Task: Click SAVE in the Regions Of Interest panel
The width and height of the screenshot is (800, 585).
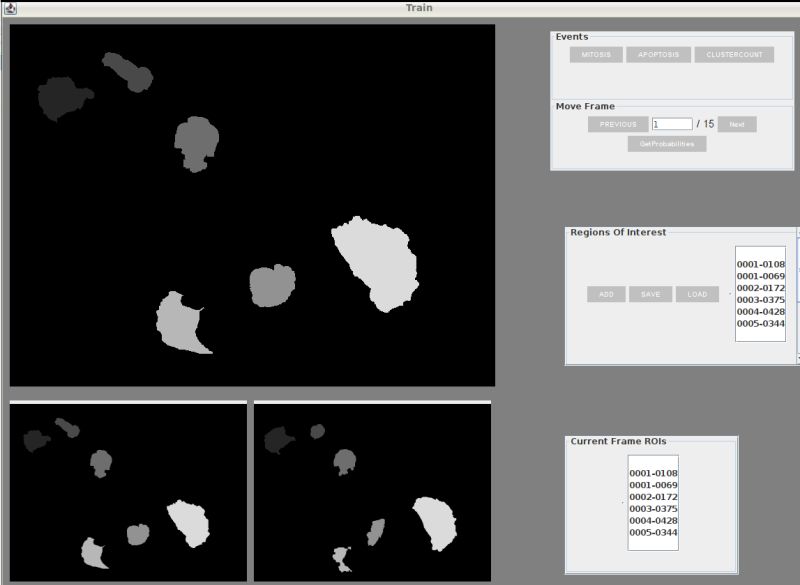Action: tap(652, 294)
